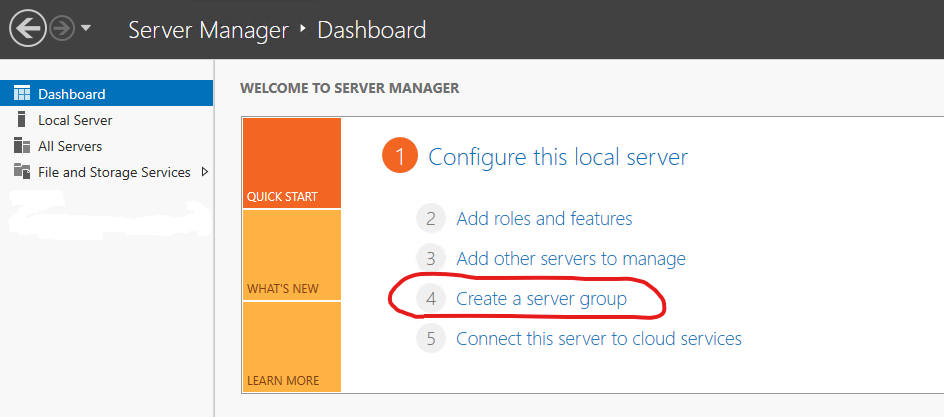Open All Servers in the sidebar
944x417 pixels.
coord(107,146)
